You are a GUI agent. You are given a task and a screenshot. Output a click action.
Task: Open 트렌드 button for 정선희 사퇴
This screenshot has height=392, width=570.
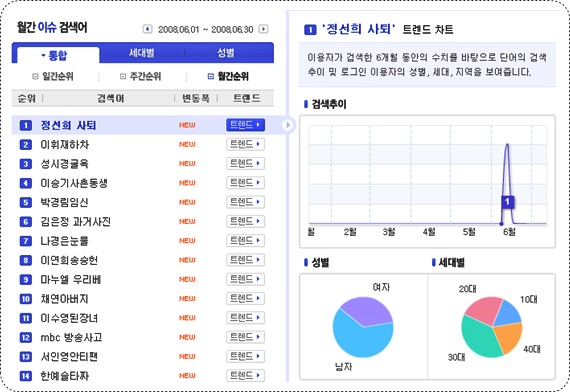pos(245,125)
